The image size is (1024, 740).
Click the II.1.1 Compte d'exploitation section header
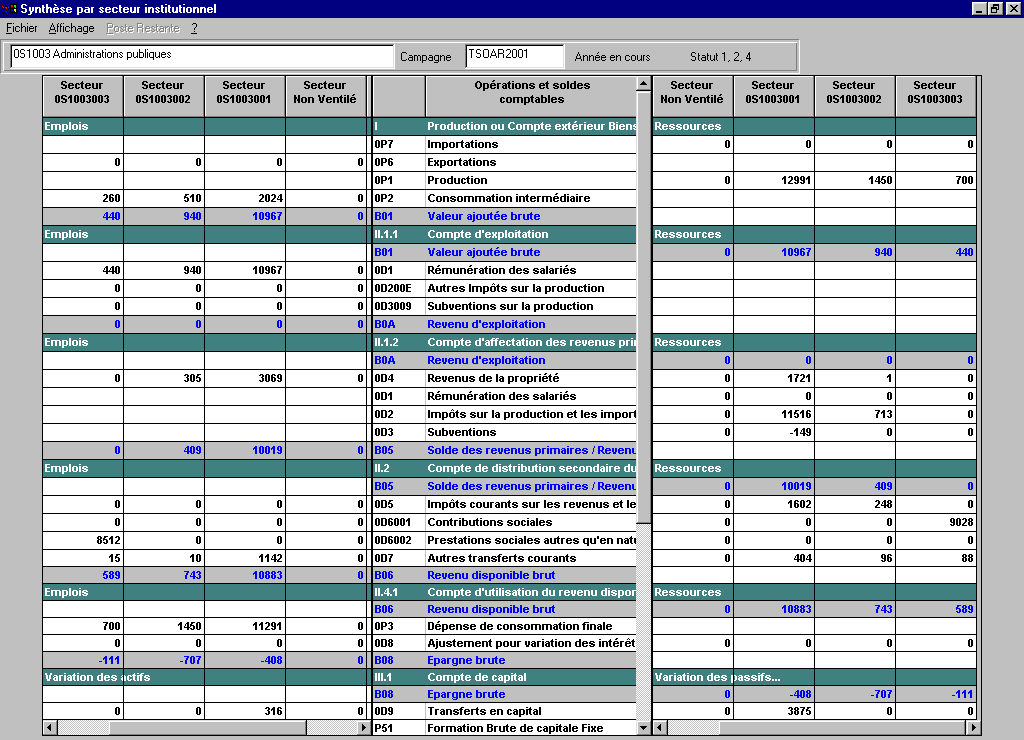click(x=504, y=234)
